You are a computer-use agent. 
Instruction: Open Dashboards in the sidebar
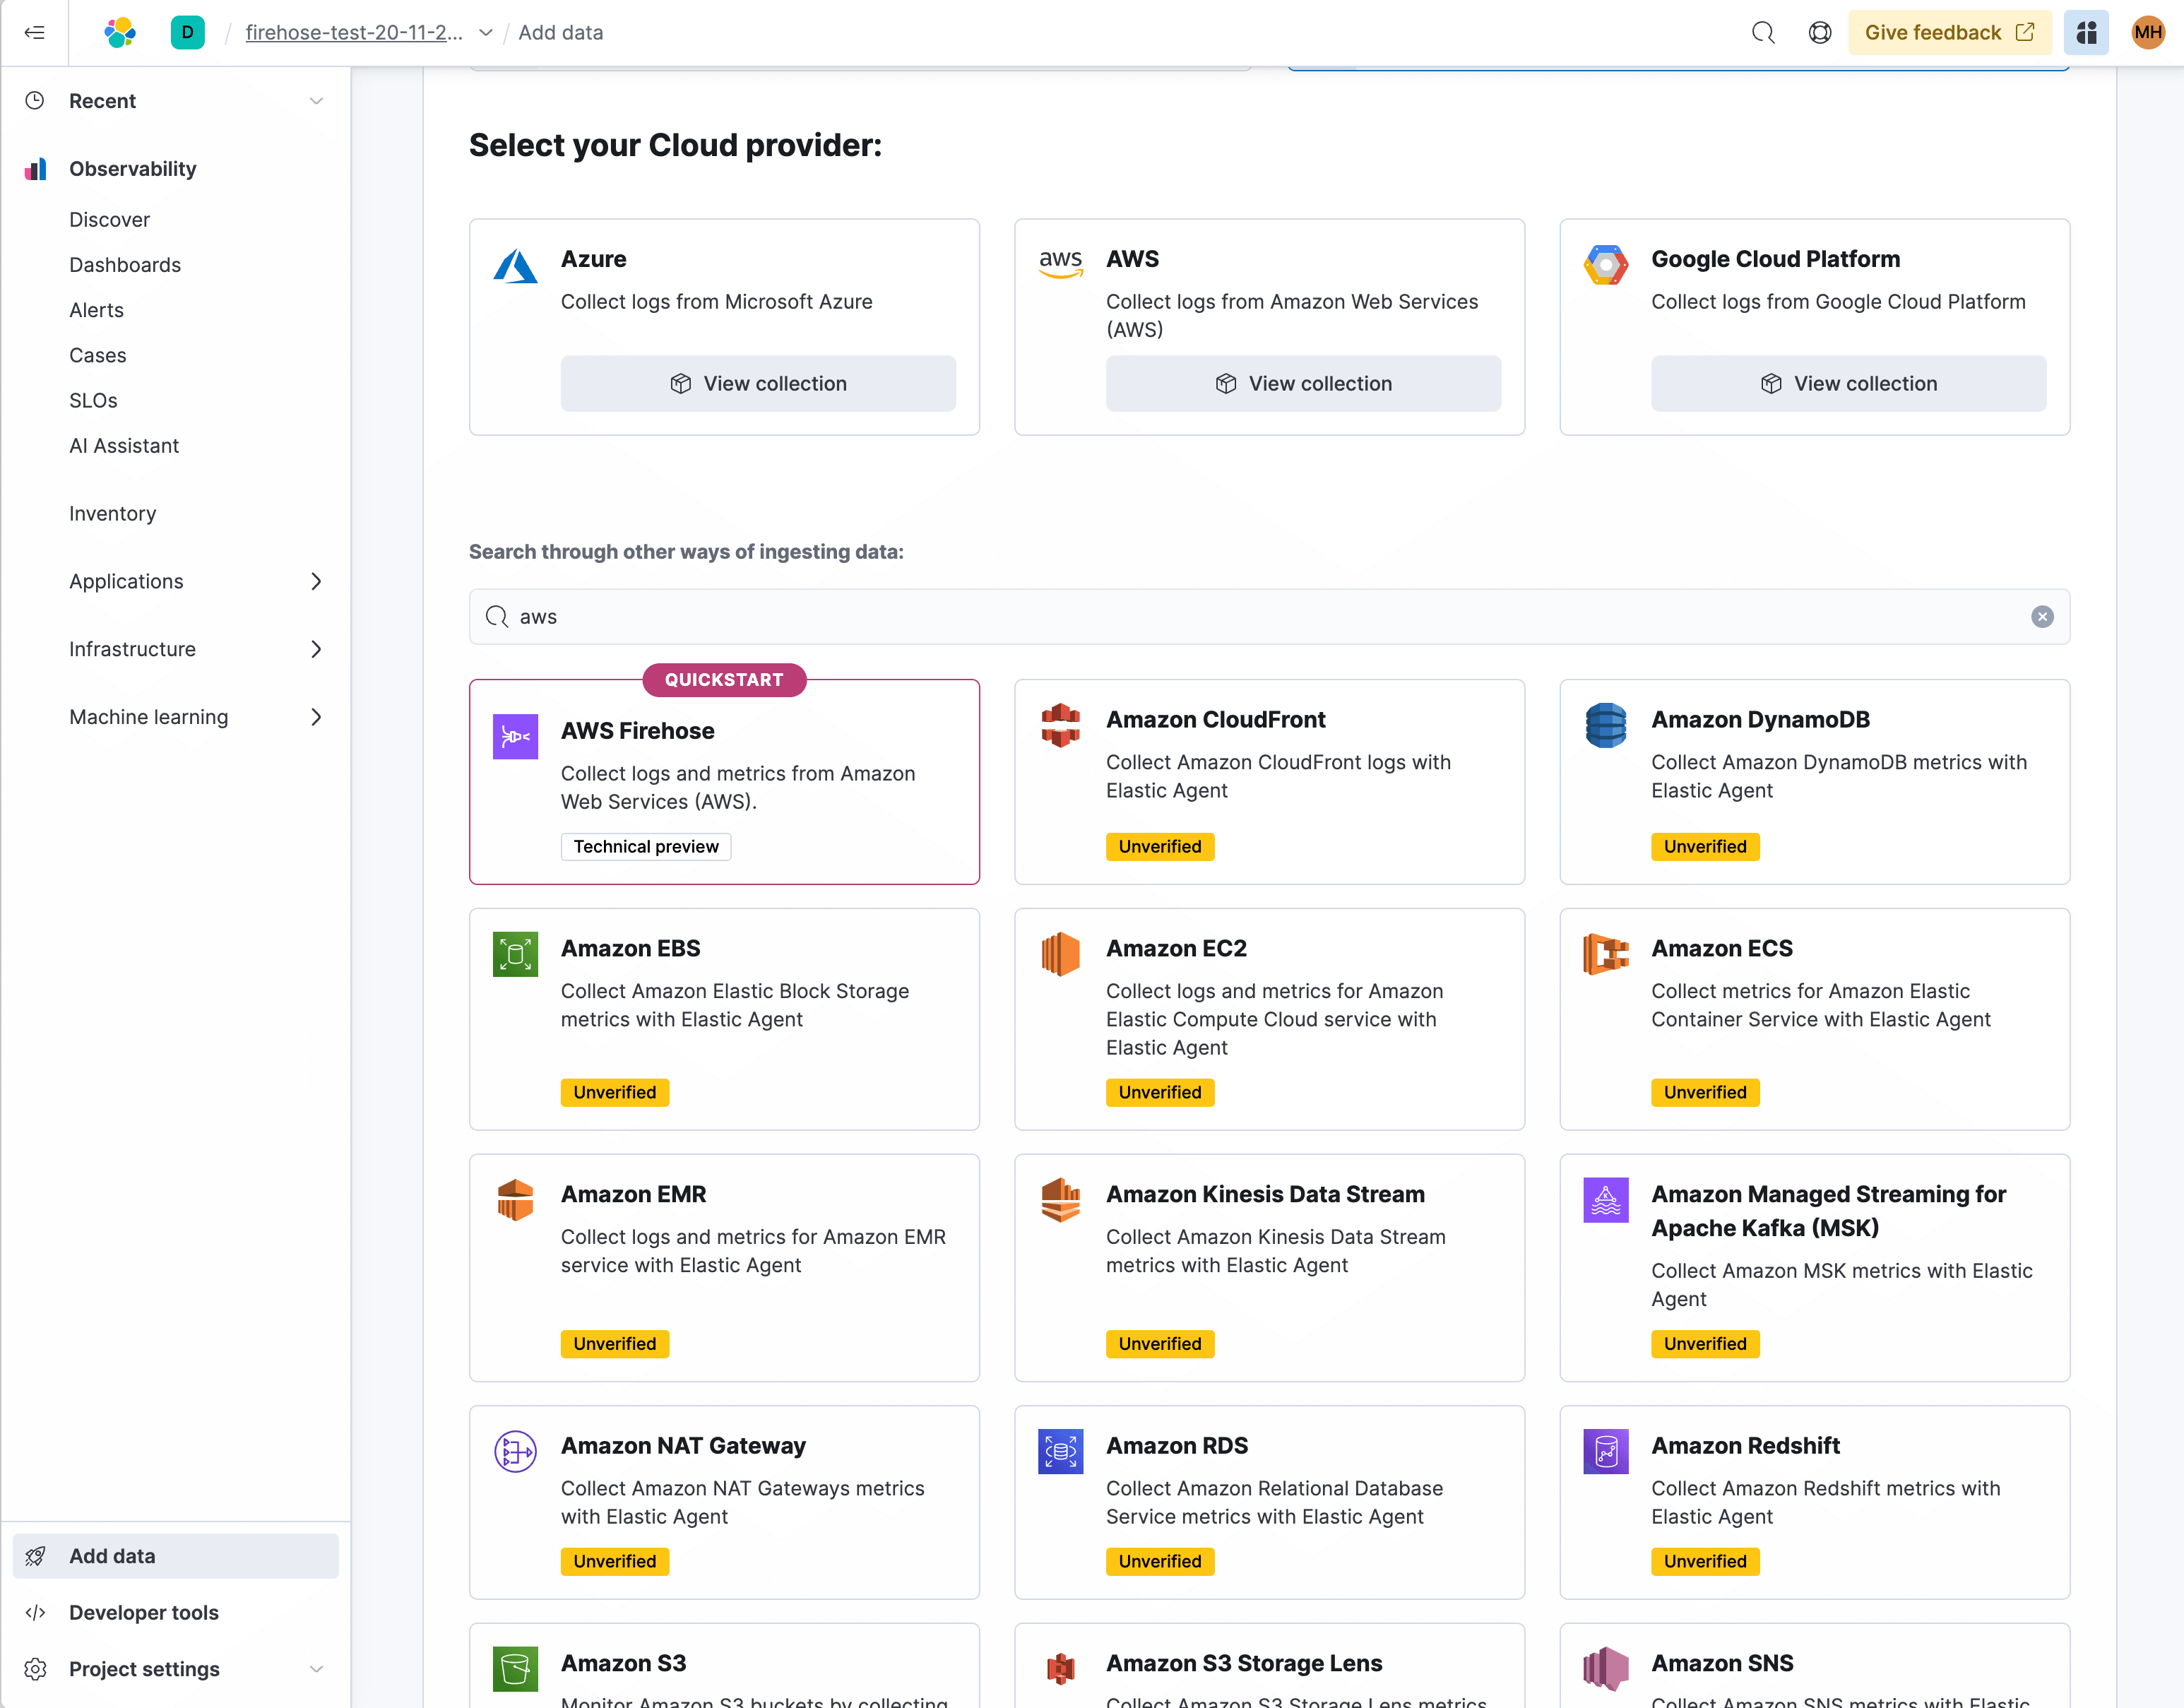pyautogui.click(x=125, y=265)
